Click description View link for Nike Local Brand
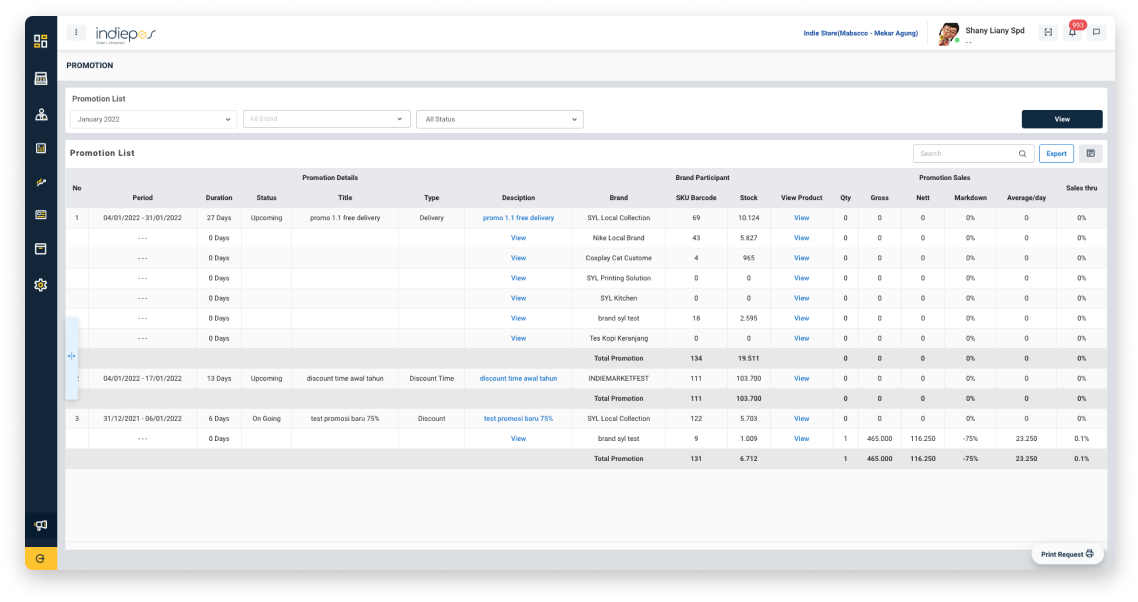This screenshot has height=602, width=1138. point(518,238)
